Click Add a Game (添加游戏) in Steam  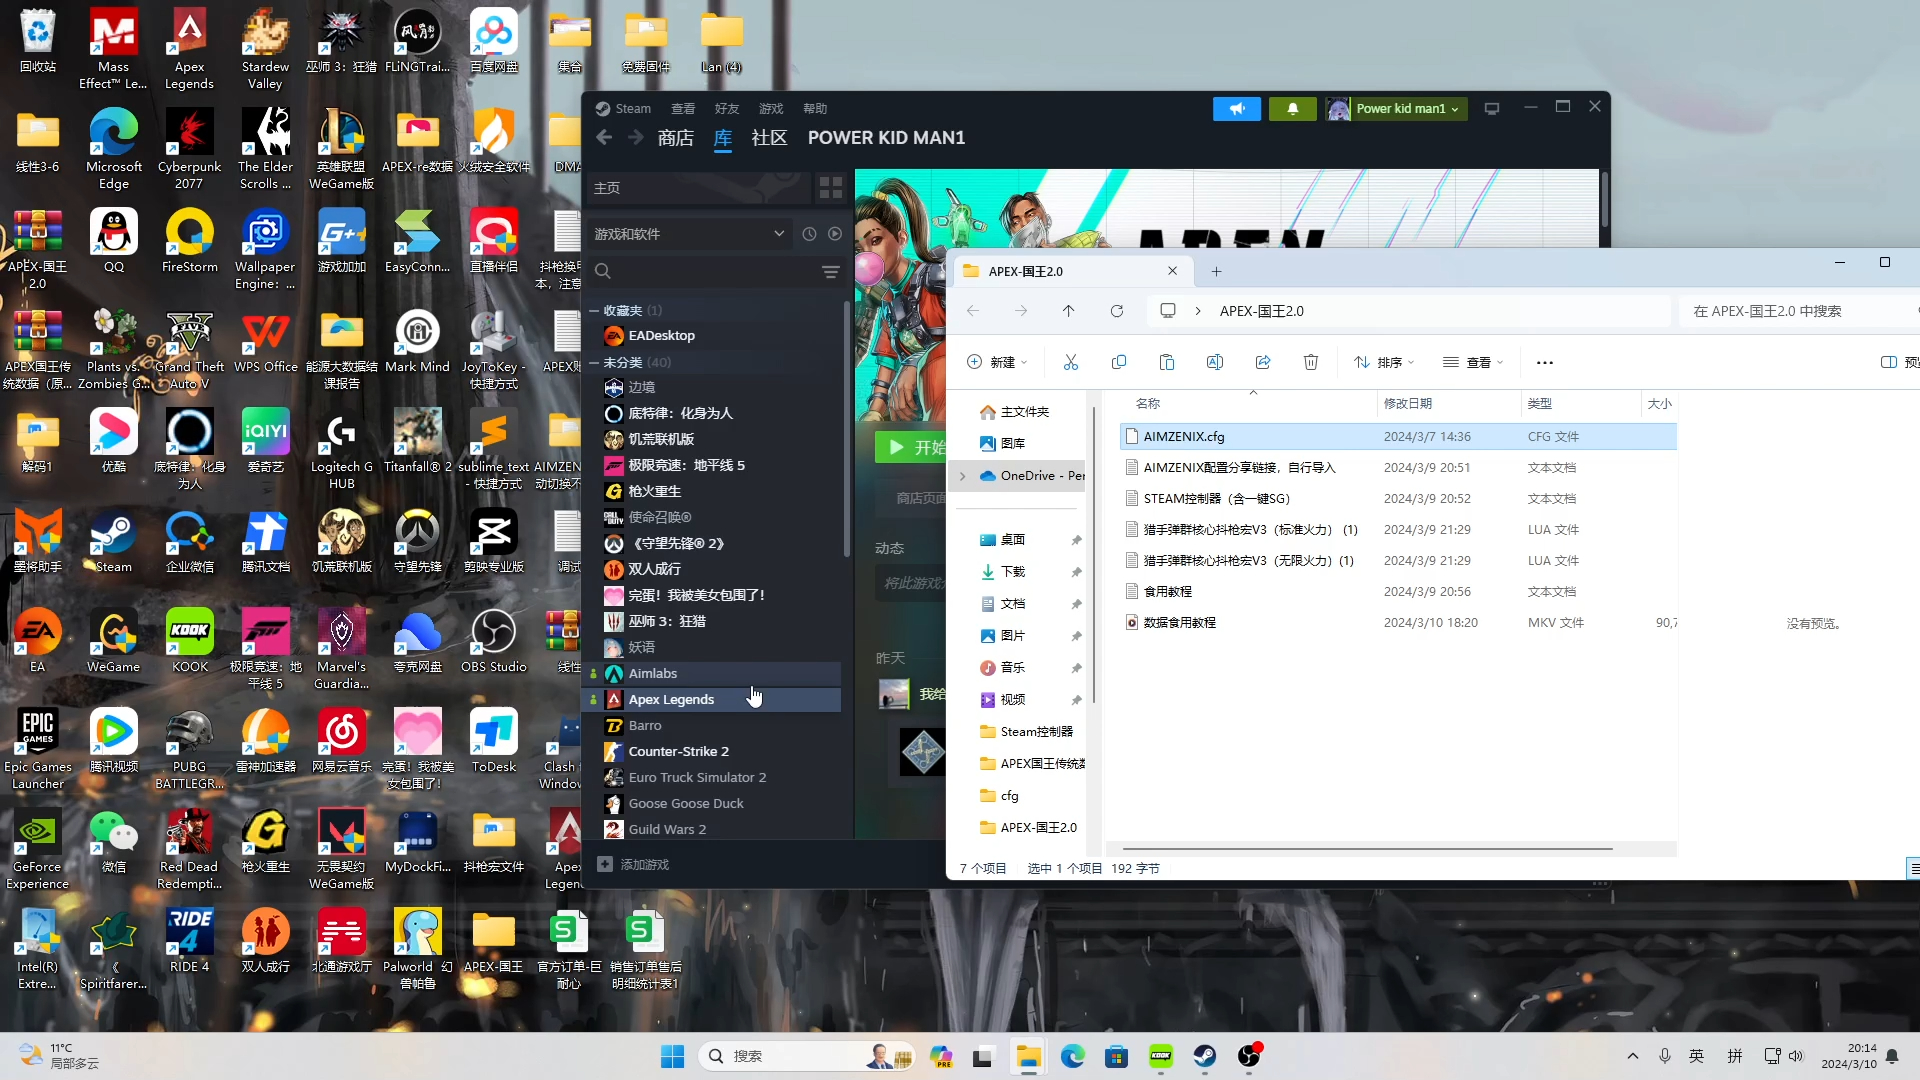point(633,865)
